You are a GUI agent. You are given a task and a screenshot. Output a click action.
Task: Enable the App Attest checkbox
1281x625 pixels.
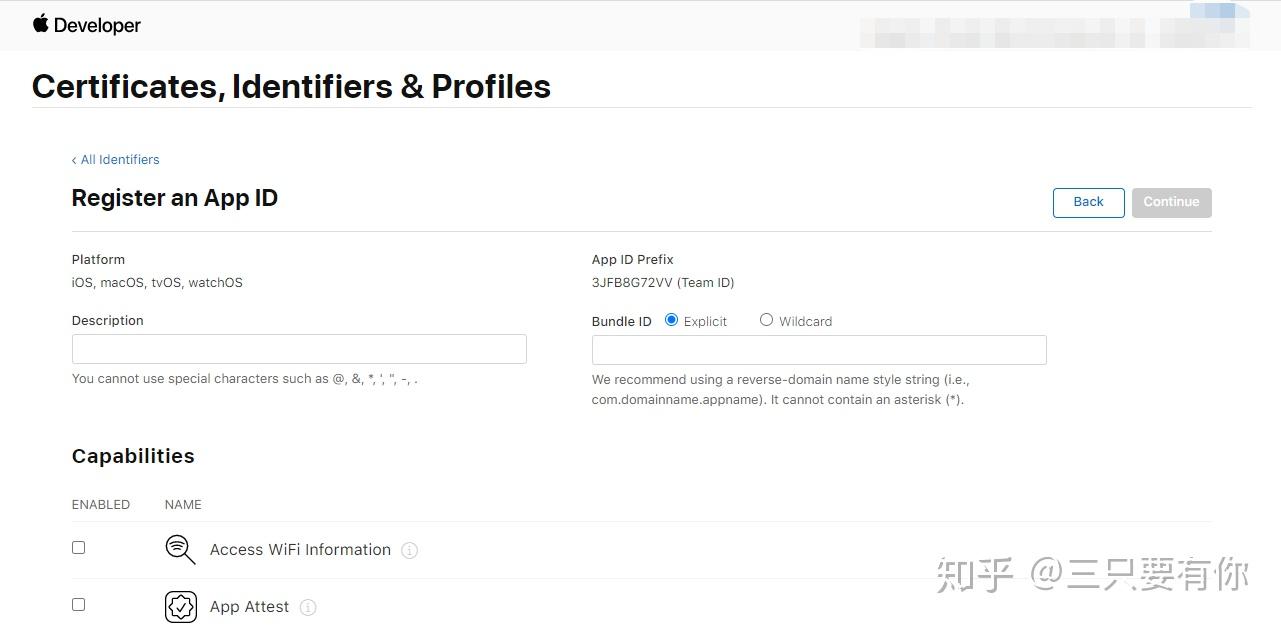(78, 604)
